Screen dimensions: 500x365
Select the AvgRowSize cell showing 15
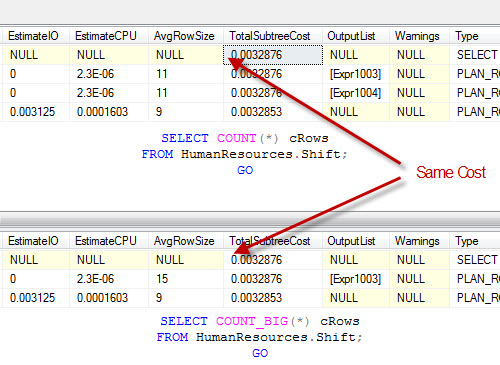tap(186, 279)
